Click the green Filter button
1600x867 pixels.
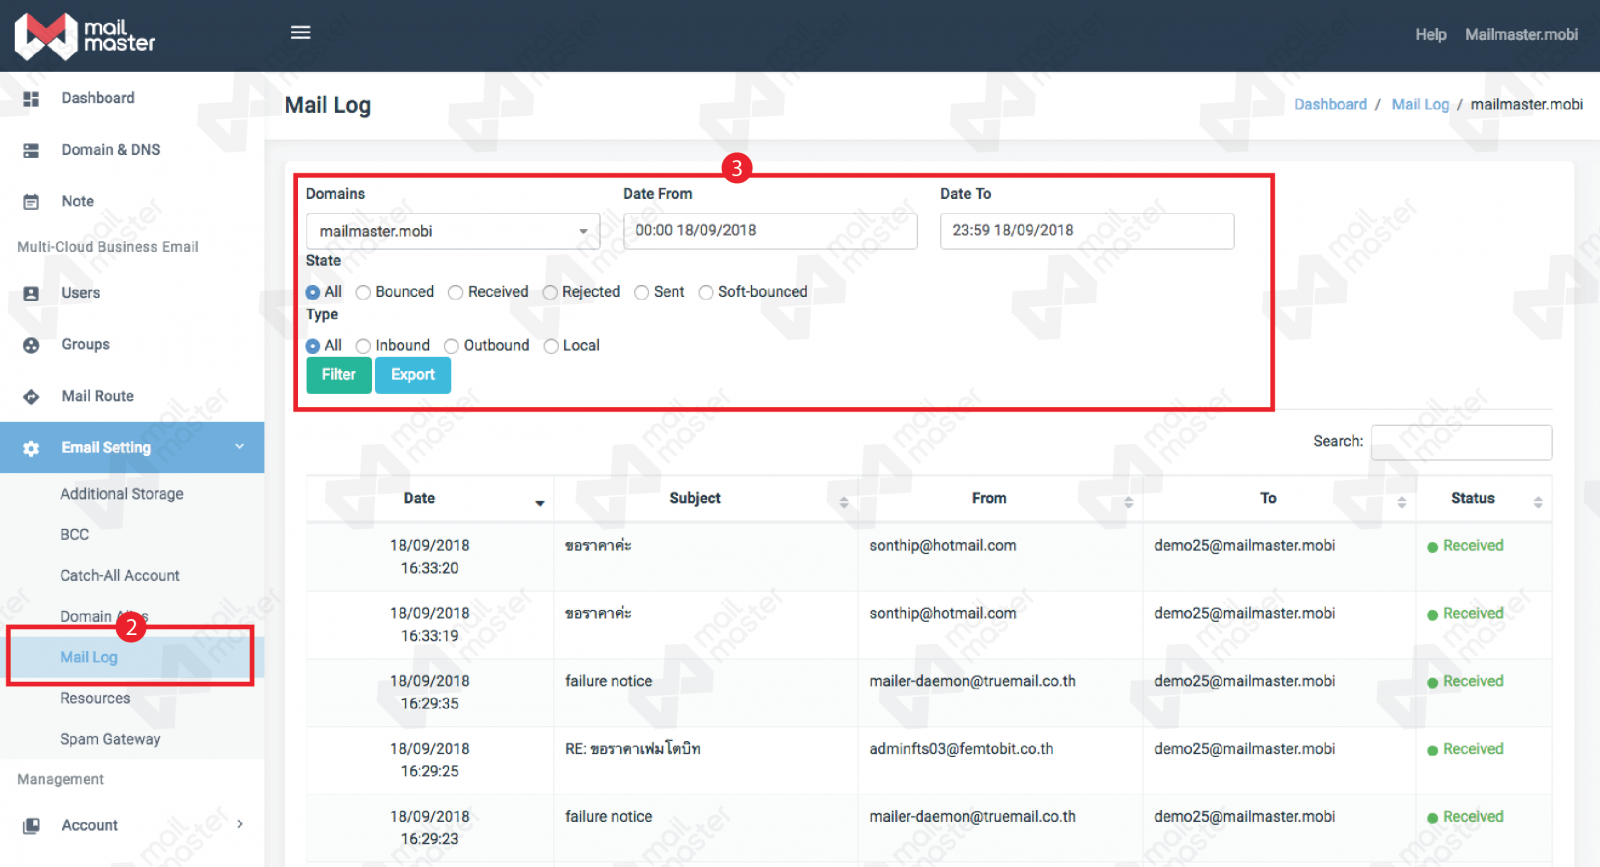(339, 375)
